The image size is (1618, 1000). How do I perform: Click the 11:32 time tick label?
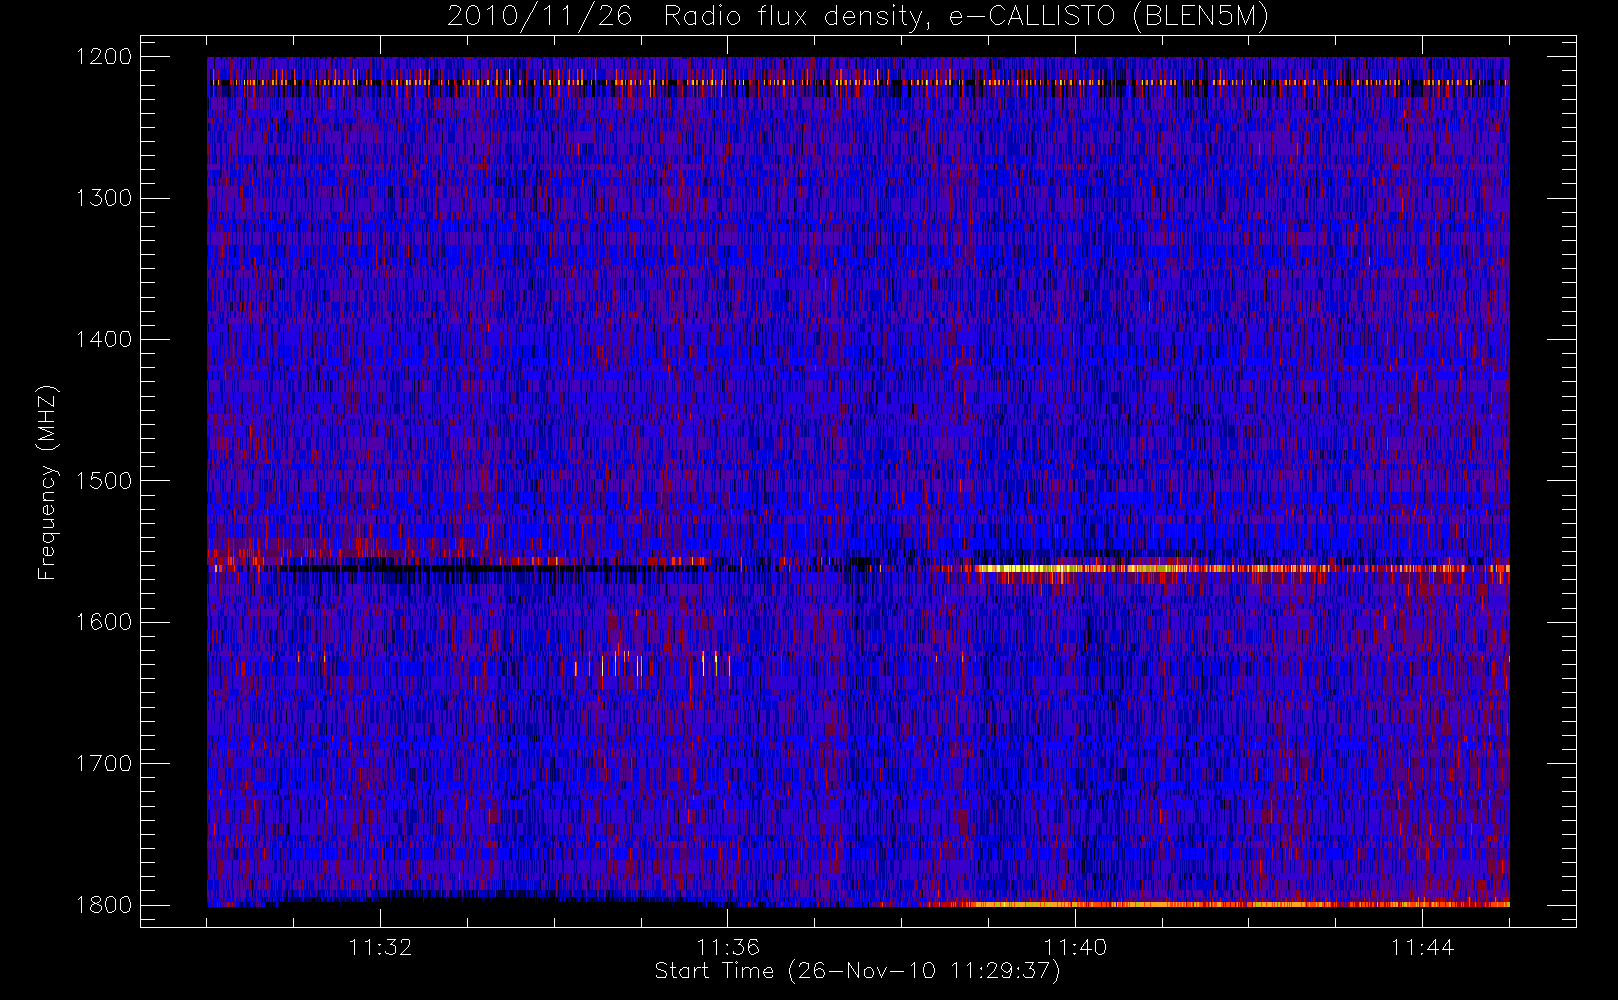pyautogui.click(x=381, y=947)
